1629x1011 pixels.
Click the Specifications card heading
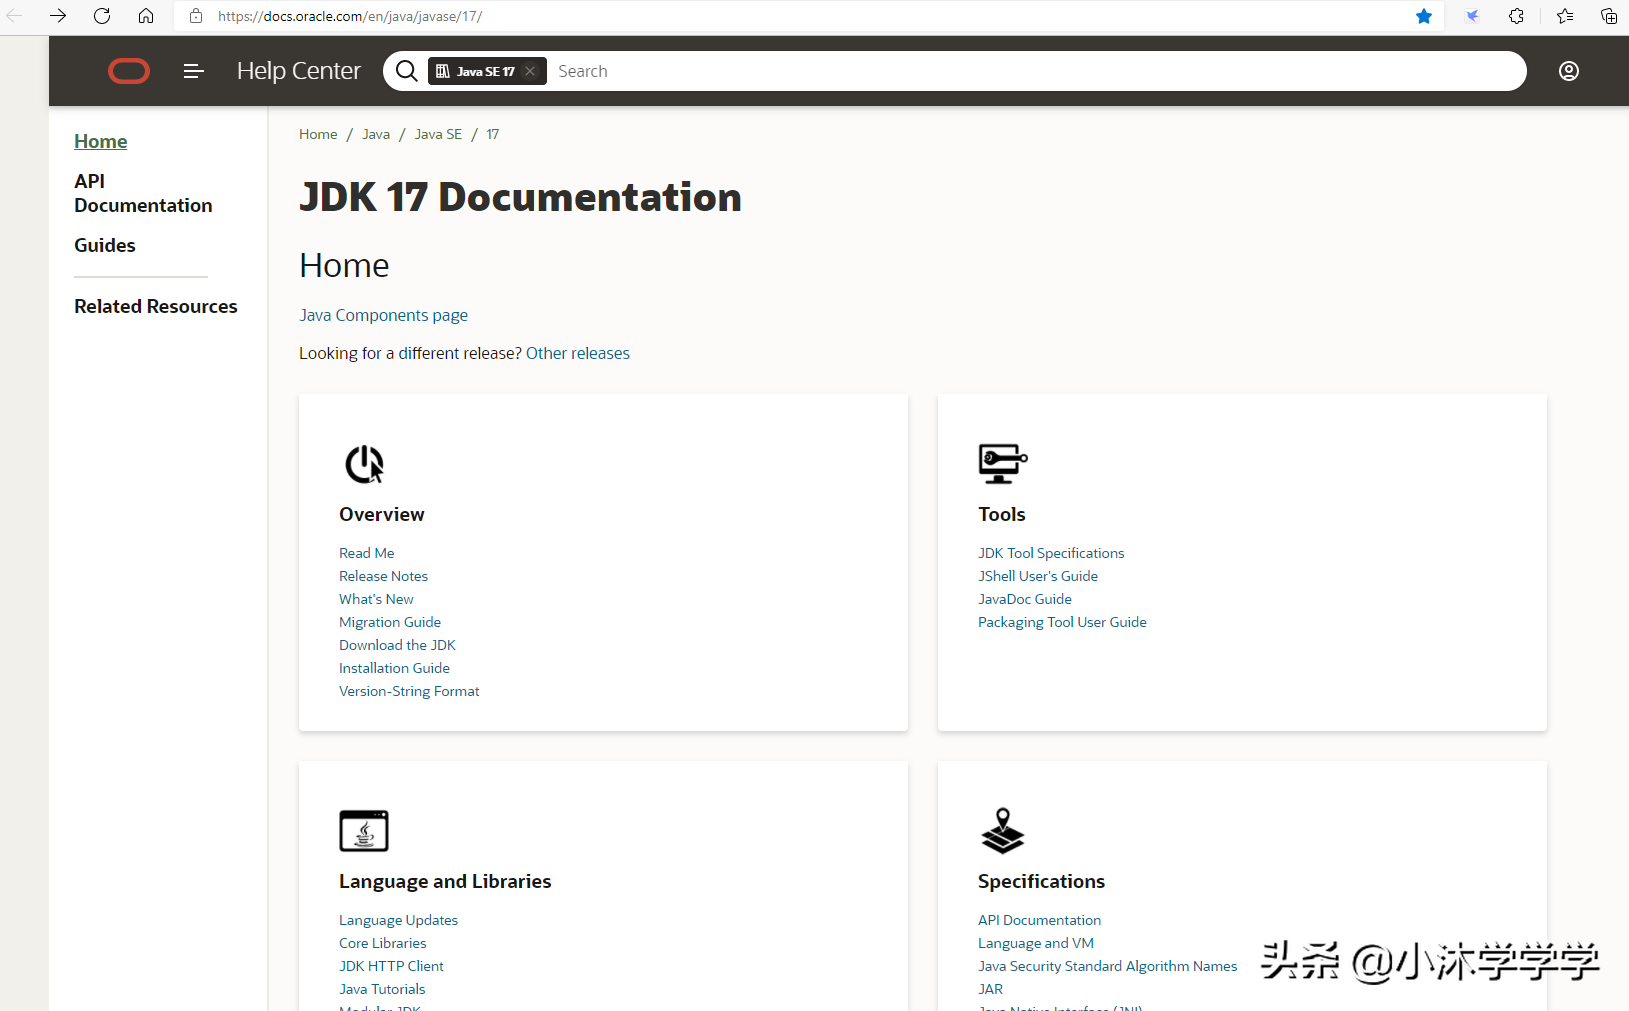pos(1041,881)
